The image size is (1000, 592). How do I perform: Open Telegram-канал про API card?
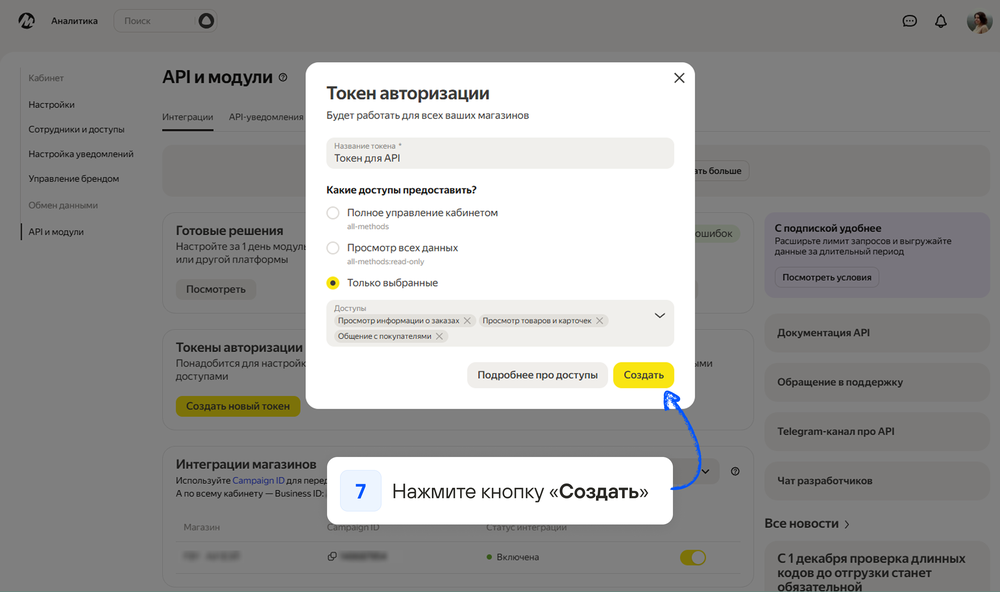(877, 432)
